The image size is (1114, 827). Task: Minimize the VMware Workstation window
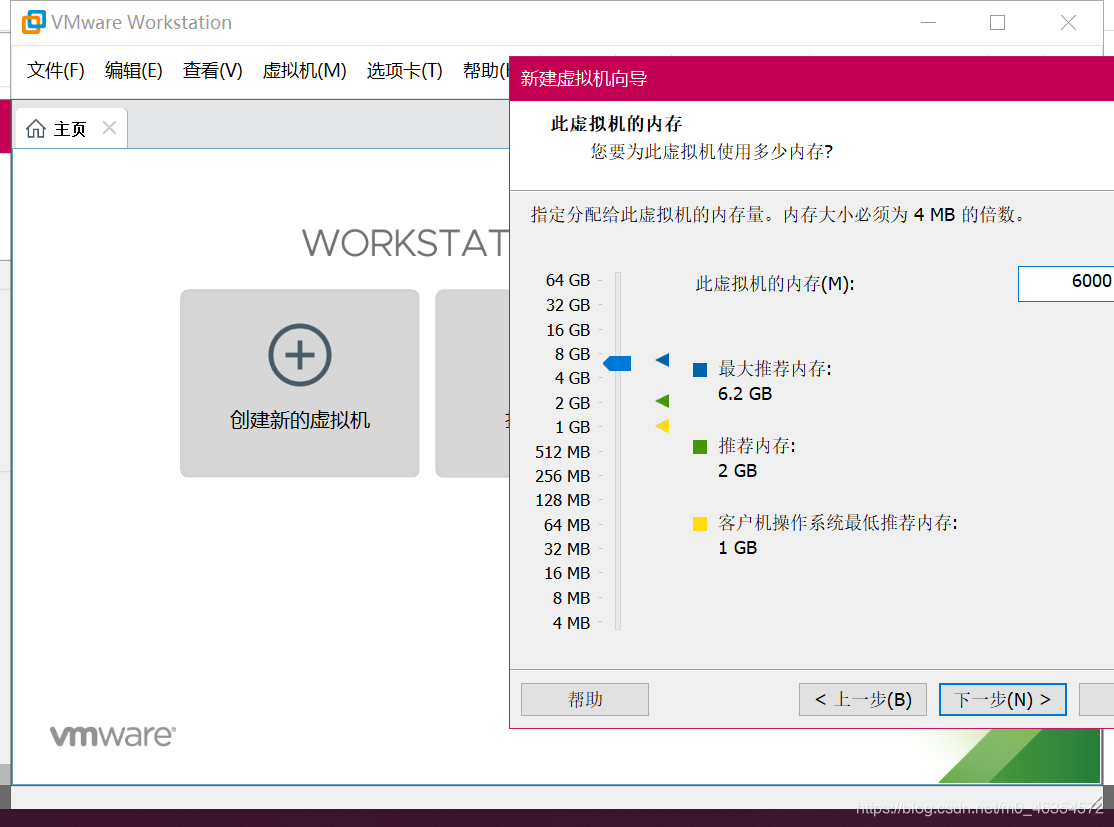tap(928, 23)
